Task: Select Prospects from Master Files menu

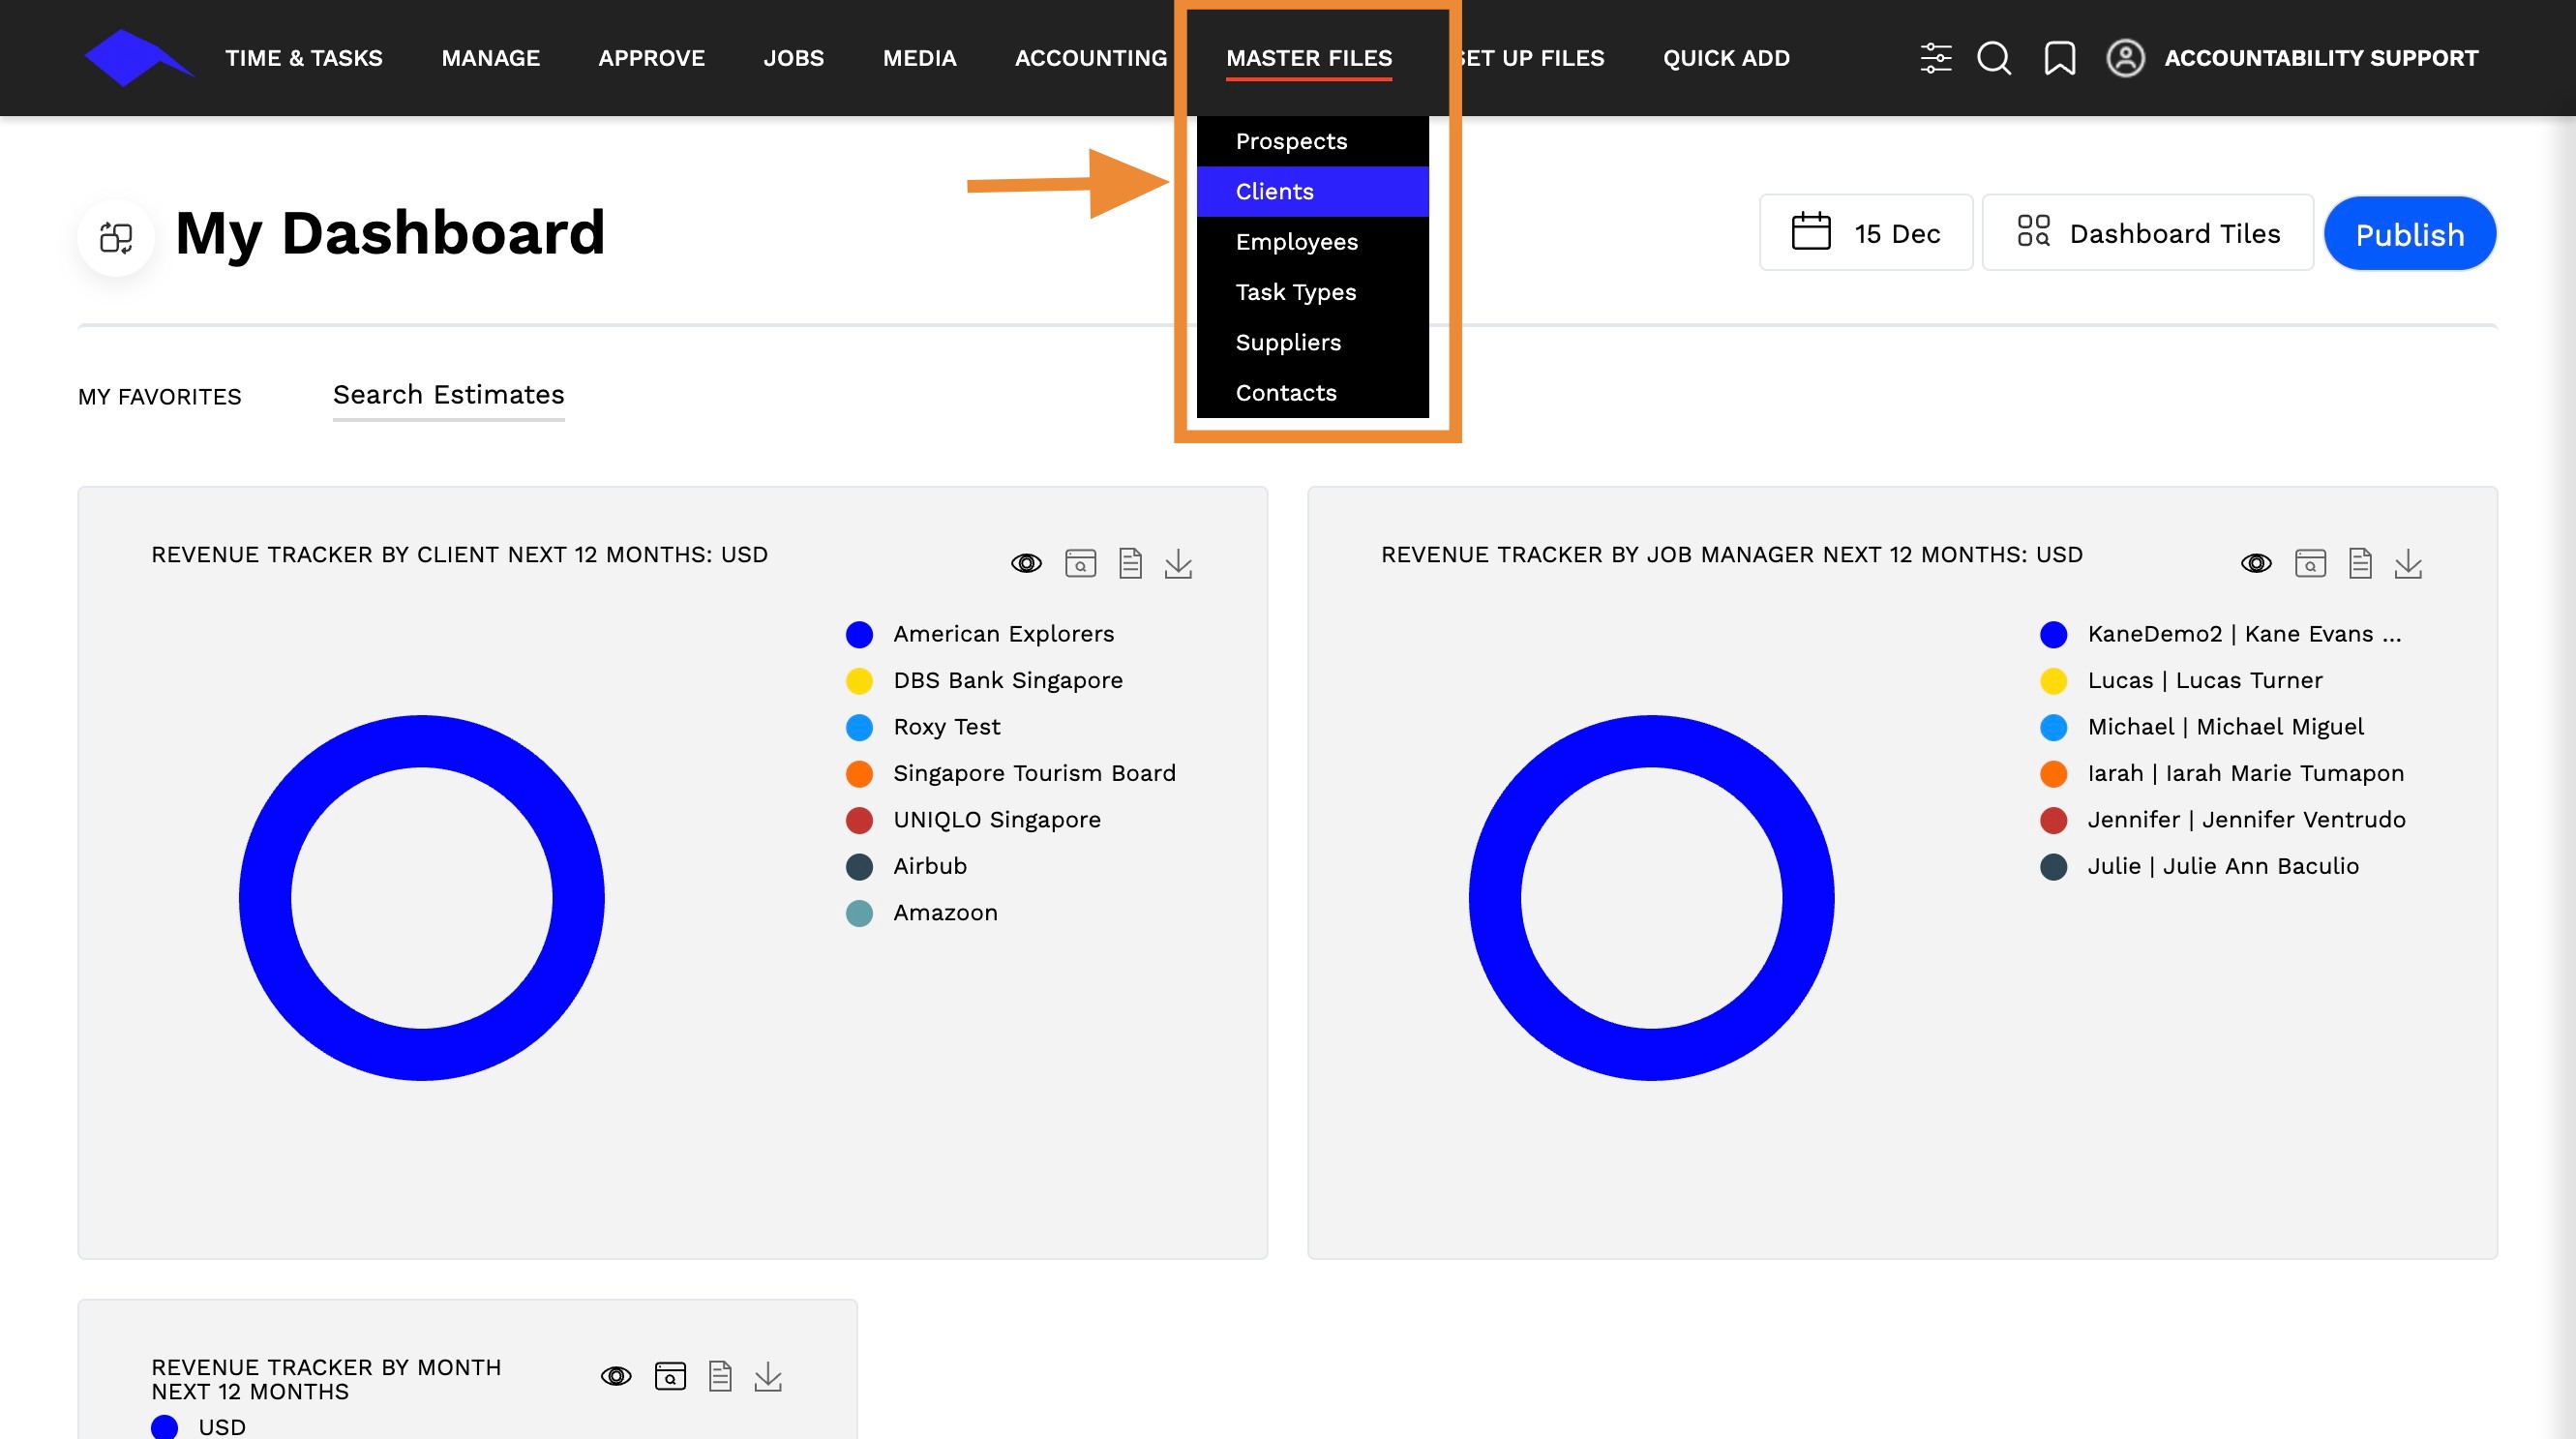Action: pyautogui.click(x=1313, y=141)
